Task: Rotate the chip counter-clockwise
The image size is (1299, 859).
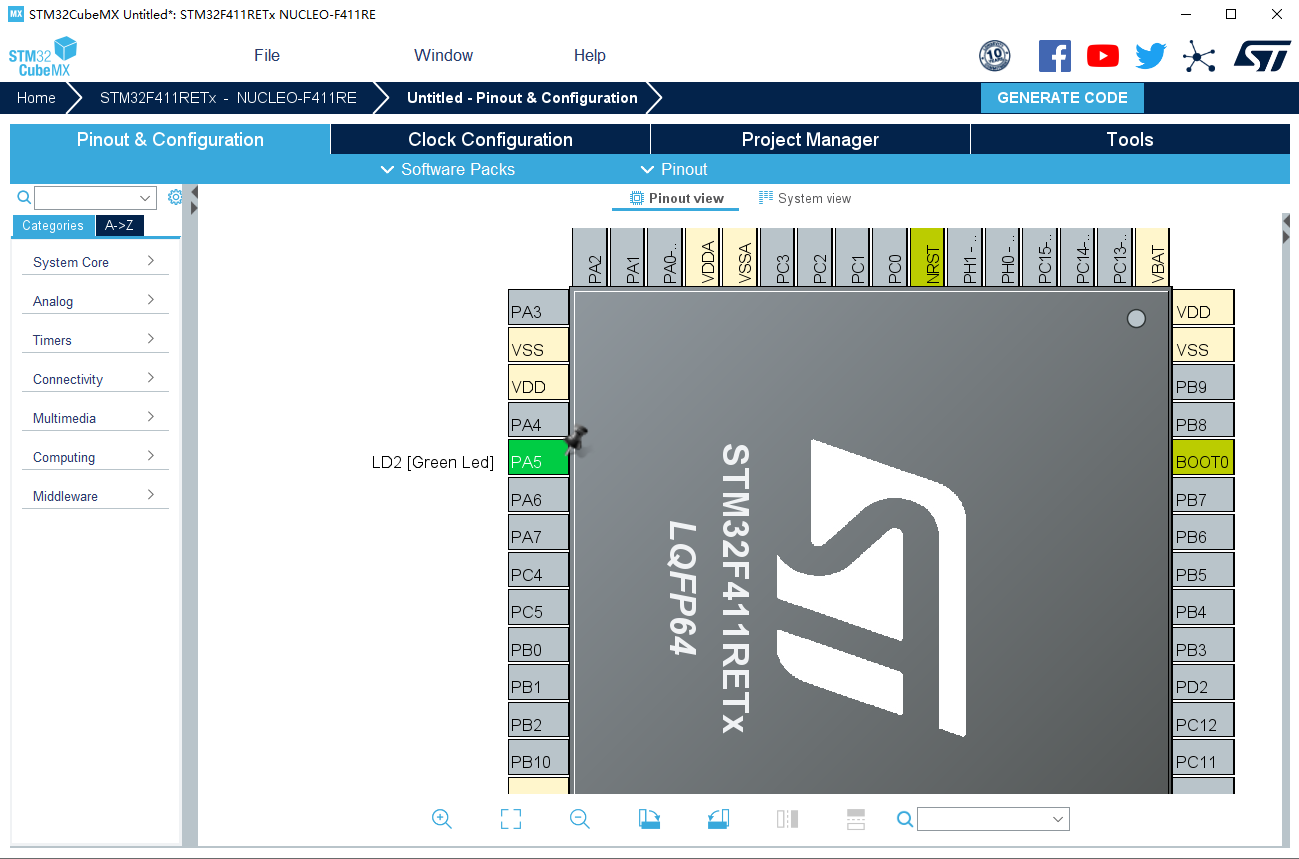Action: pyautogui.click(x=718, y=819)
